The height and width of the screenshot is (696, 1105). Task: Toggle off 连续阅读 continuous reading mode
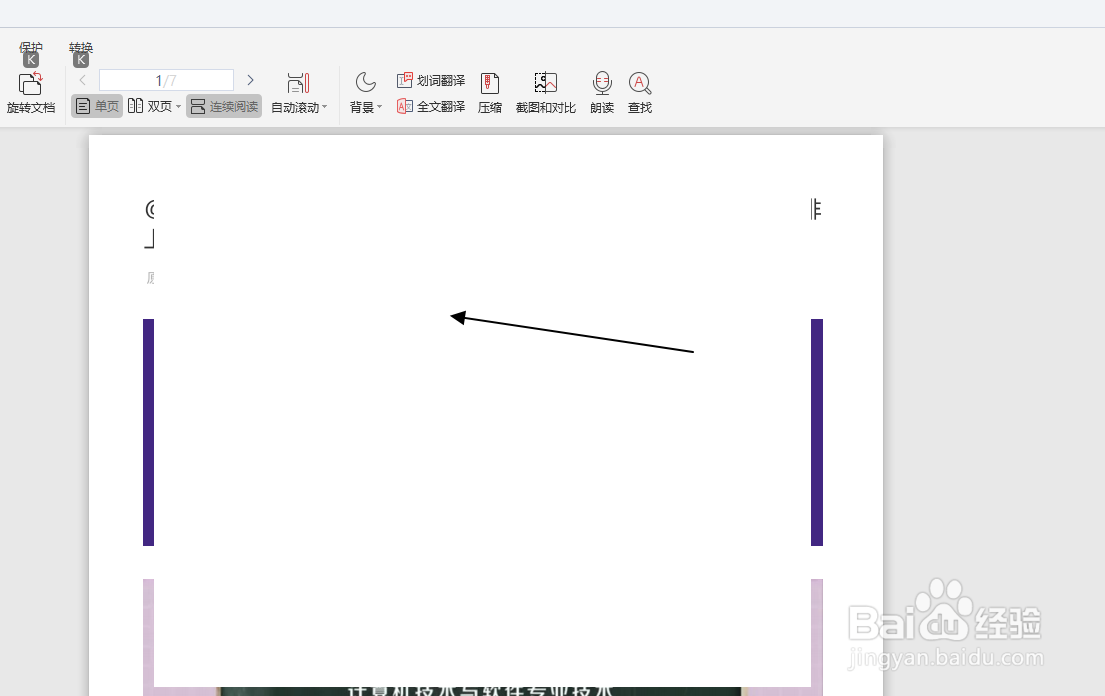pos(223,105)
